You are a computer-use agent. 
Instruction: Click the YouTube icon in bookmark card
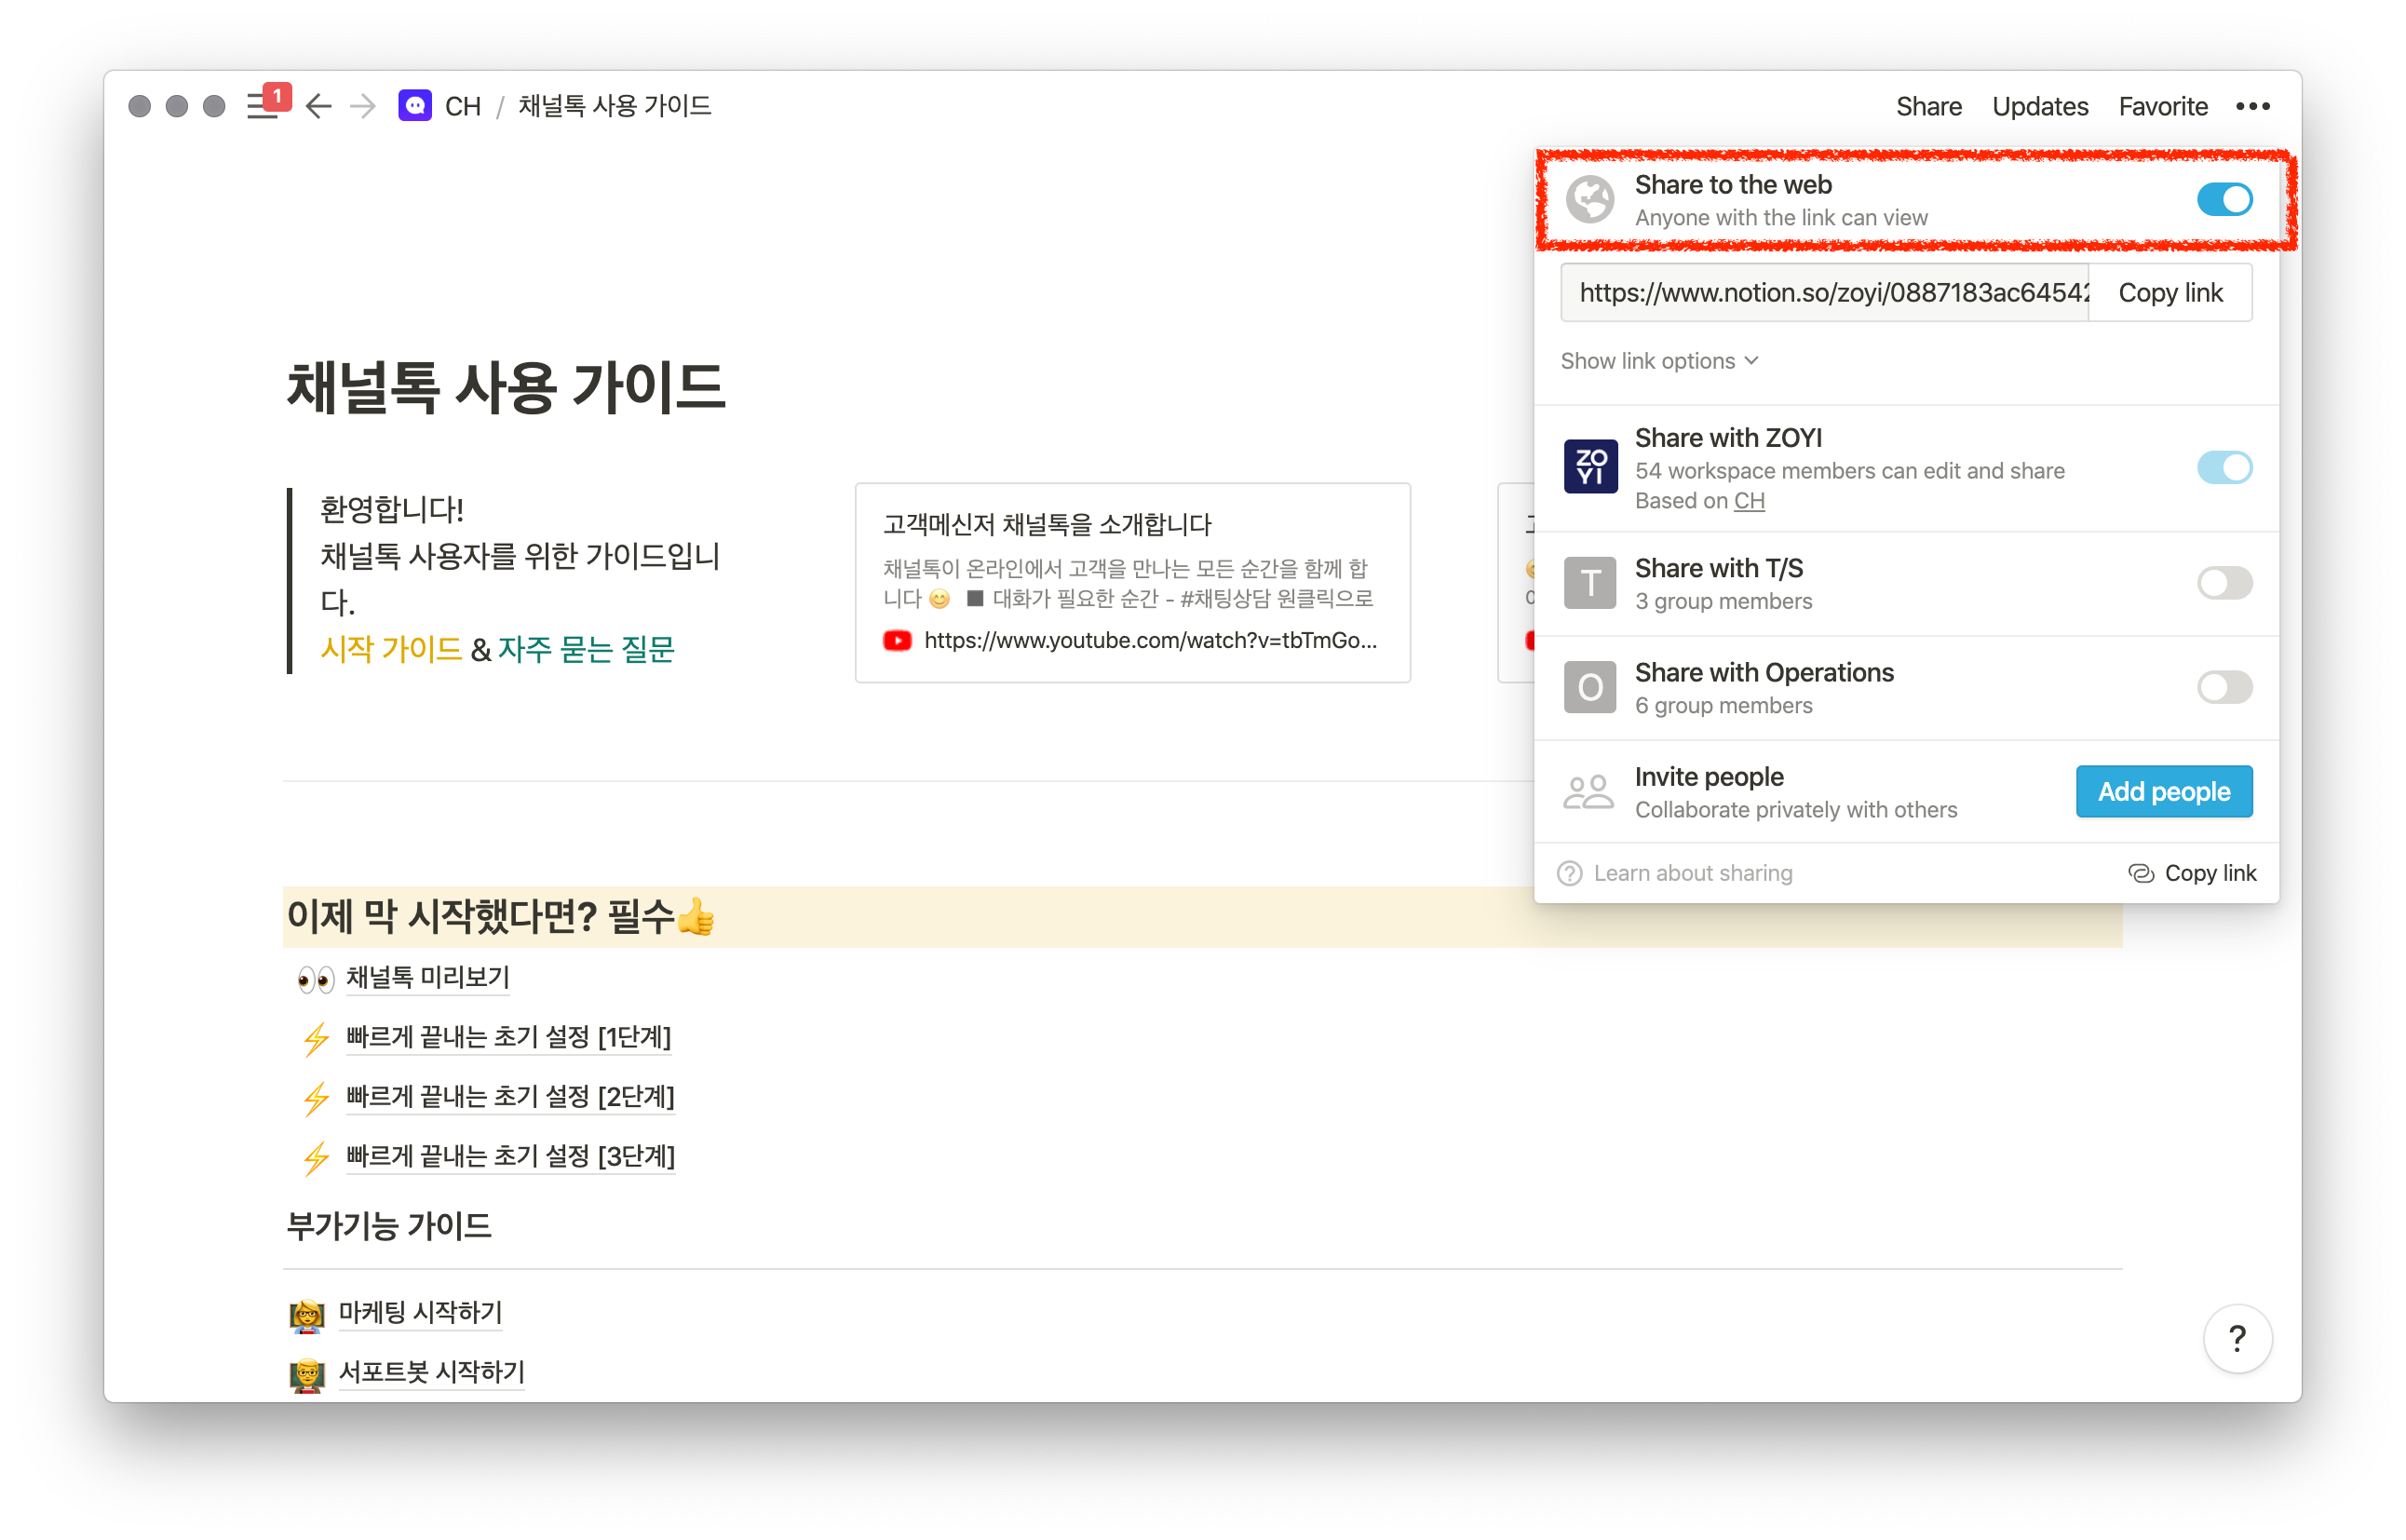[897, 640]
